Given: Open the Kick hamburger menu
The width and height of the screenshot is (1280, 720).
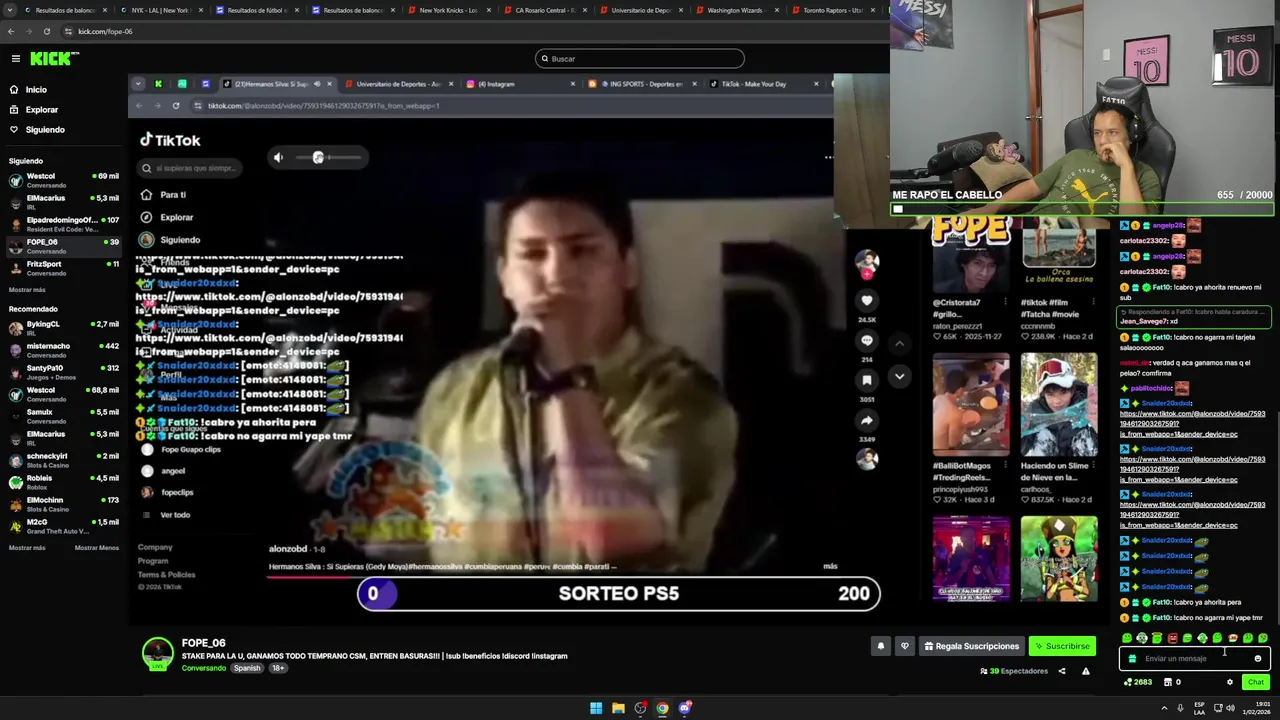Looking at the screenshot, I should (x=15, y=59).
